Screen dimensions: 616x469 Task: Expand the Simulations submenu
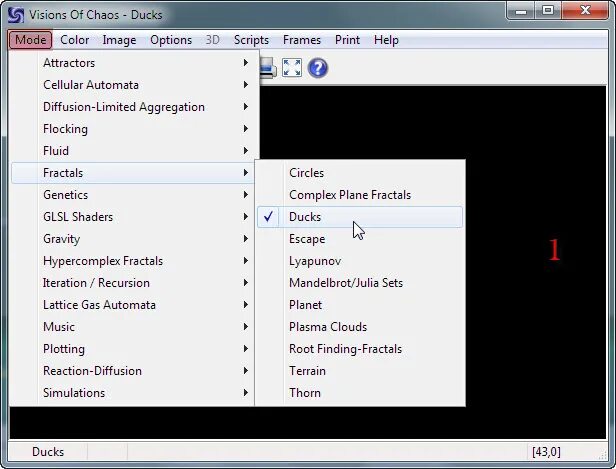point(134,393)
